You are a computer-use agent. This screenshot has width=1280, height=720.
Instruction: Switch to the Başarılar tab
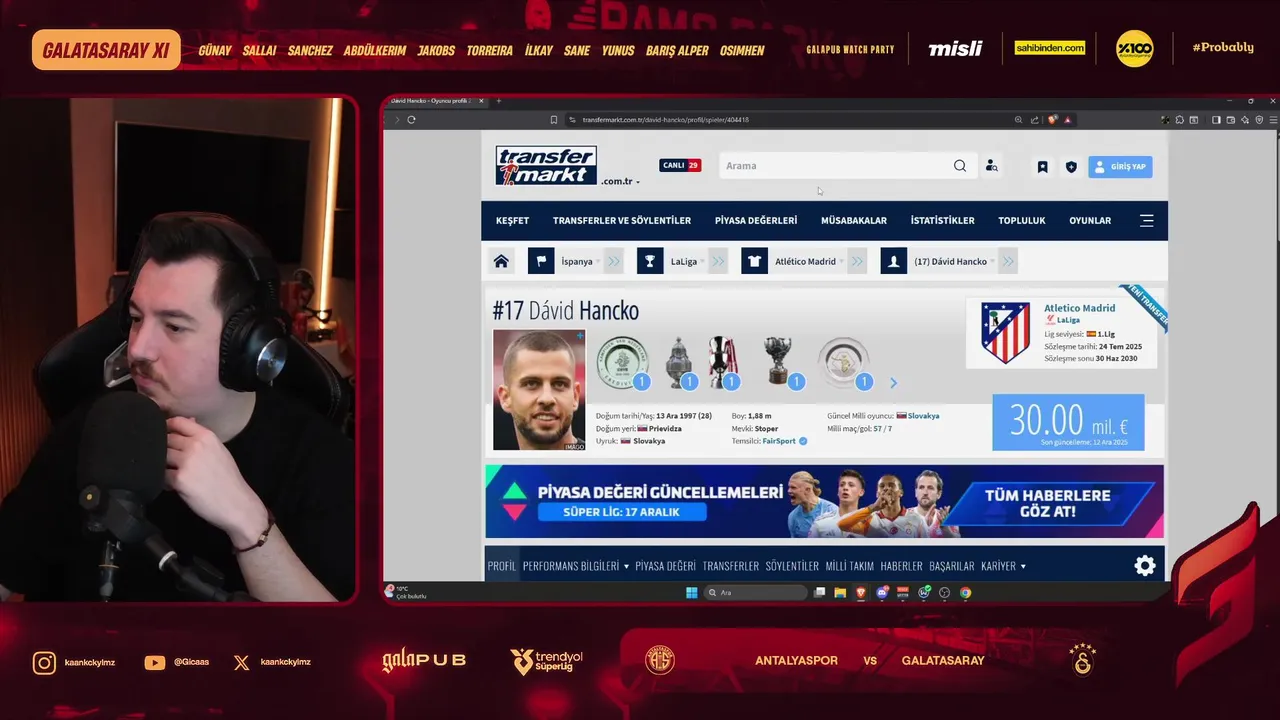click(x=951, y=566)
